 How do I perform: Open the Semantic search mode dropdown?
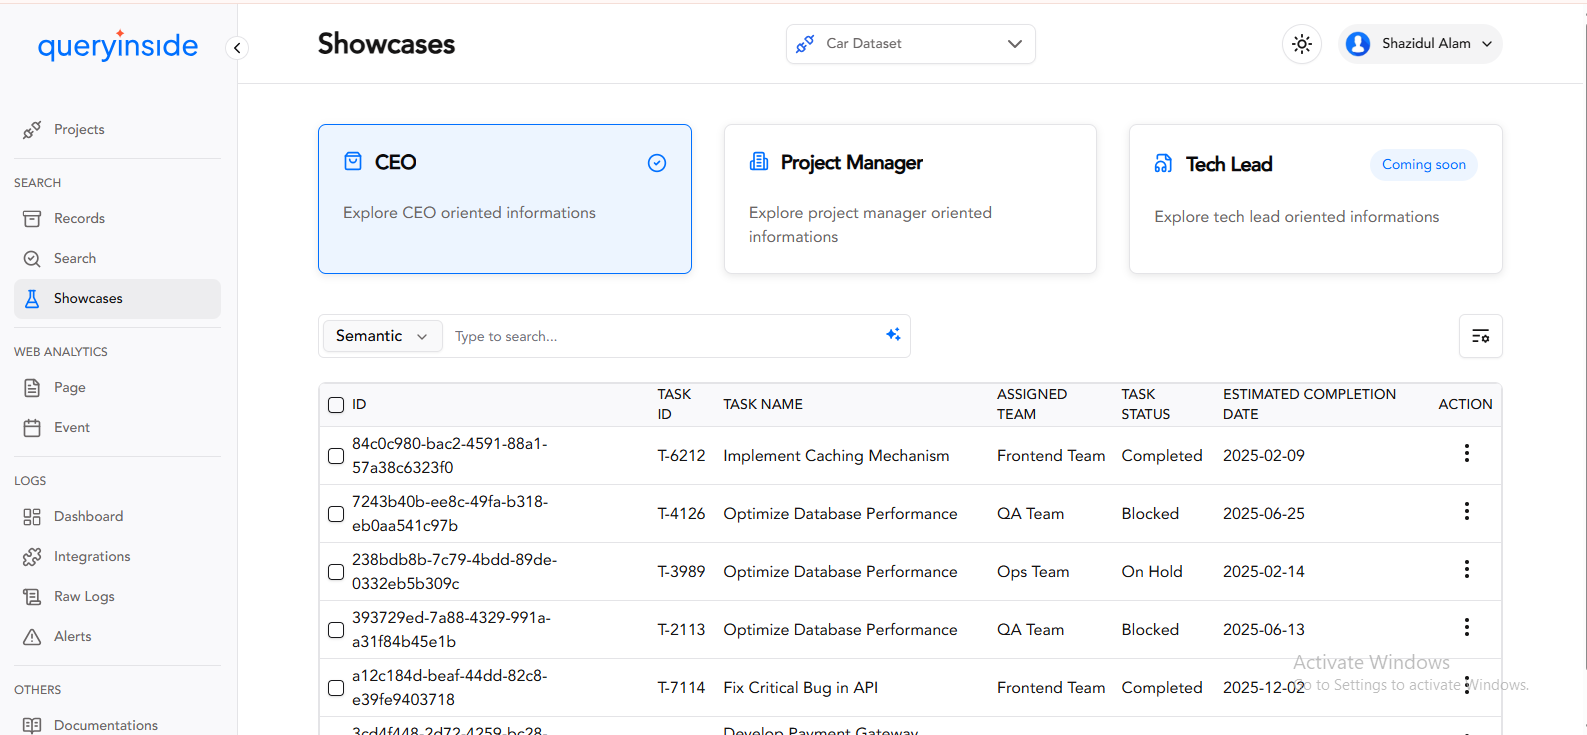381,336
